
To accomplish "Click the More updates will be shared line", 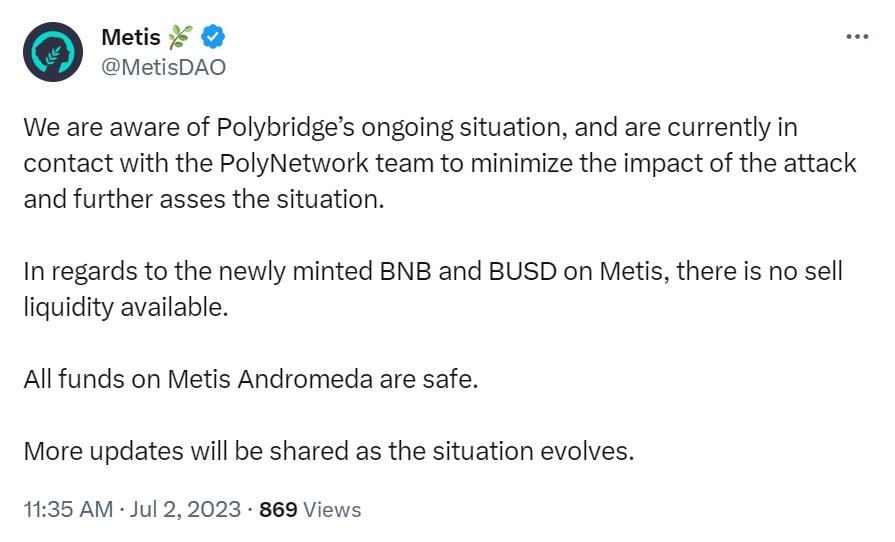I will [x=329, y=450].
